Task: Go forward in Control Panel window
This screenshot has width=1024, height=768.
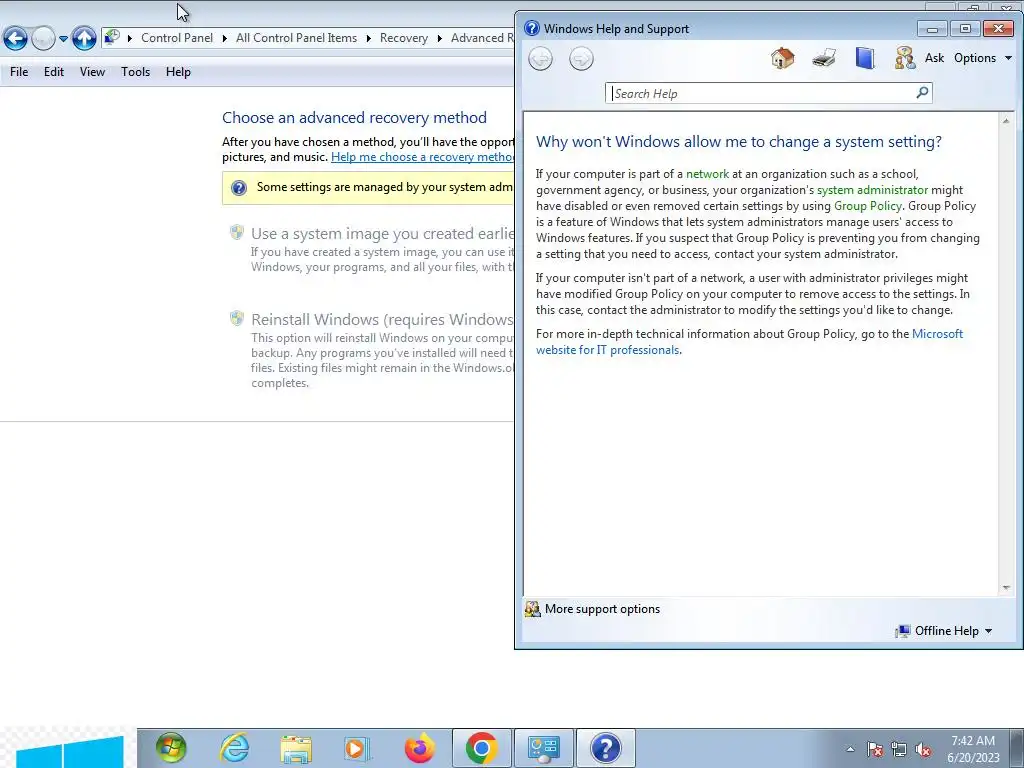Action: point(43,39)
